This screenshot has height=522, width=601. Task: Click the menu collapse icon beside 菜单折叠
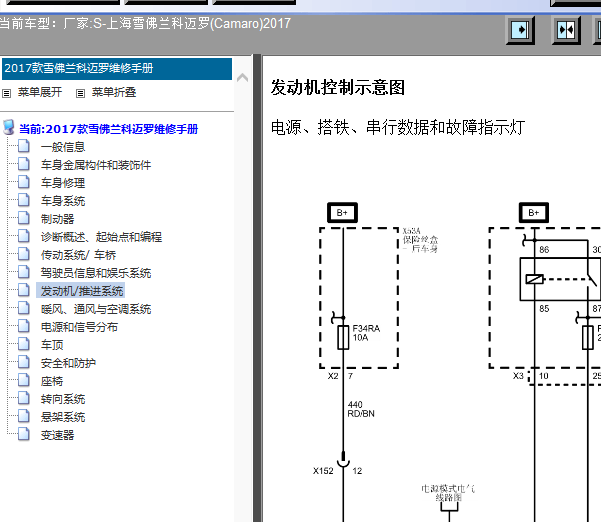tap(80, 93)
